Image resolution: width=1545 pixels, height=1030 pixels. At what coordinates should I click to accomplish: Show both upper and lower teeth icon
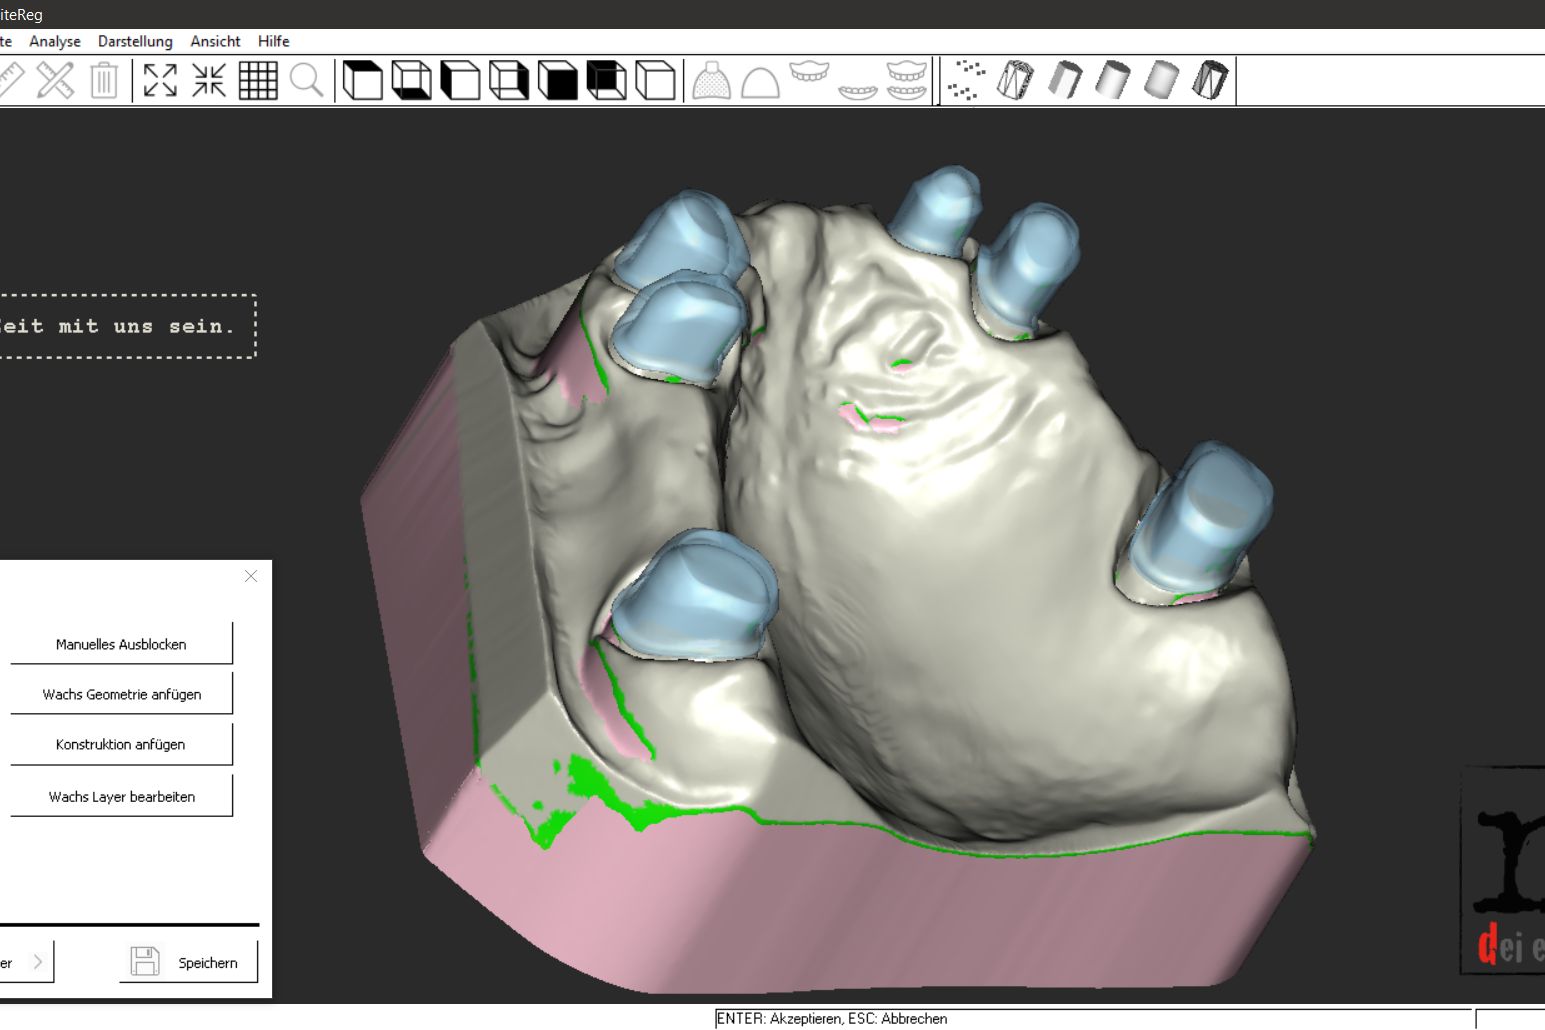(x=907, y=80)
